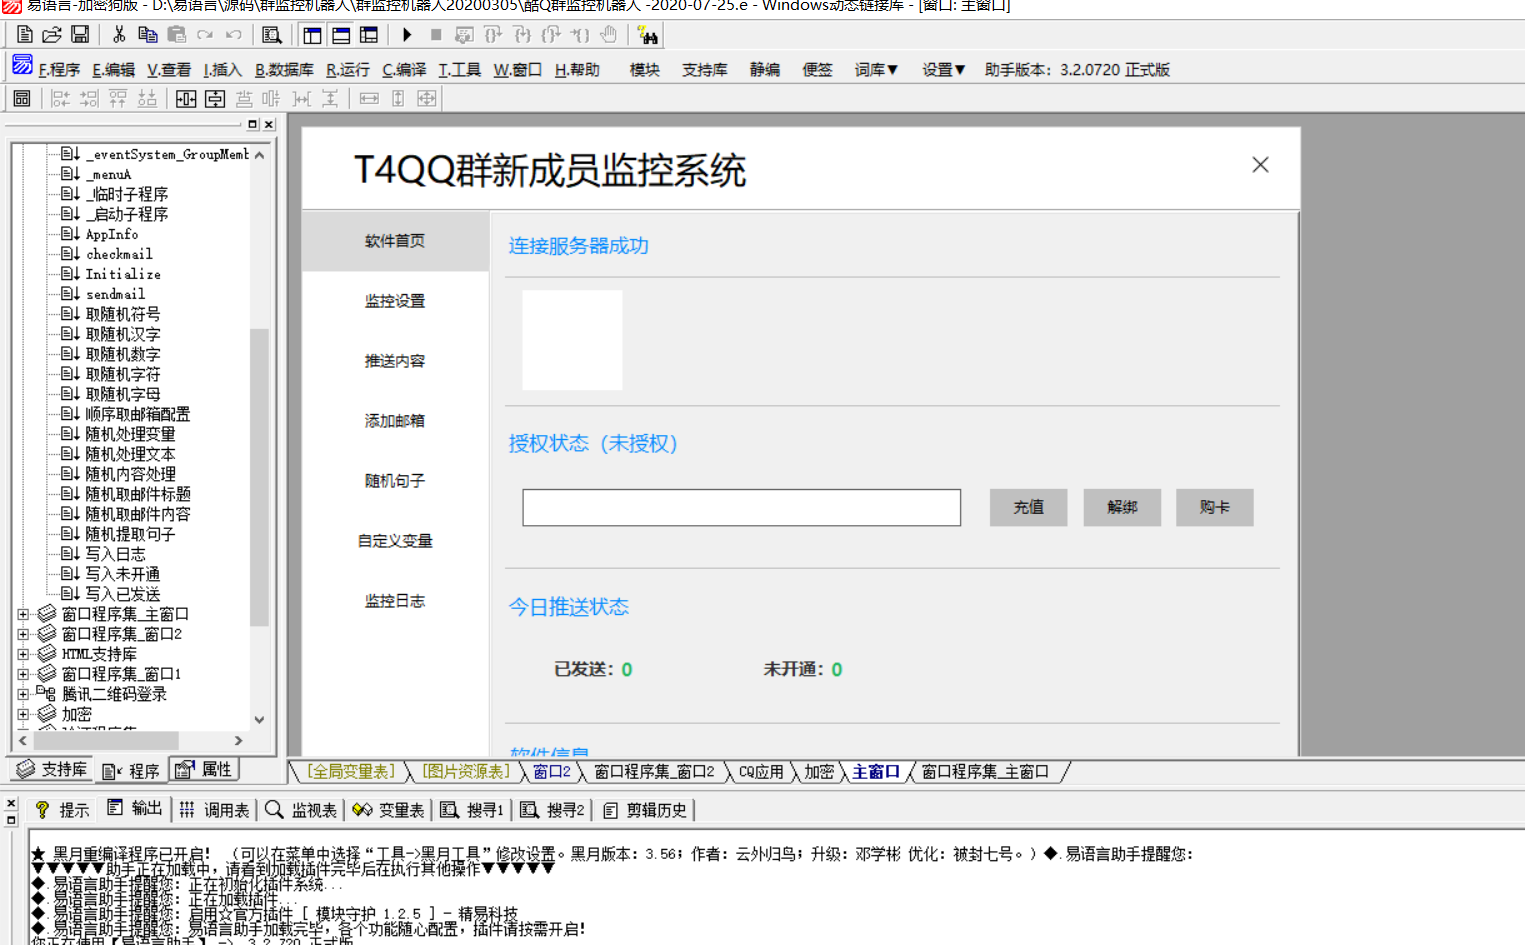The image size is (1525, 945).
Task: Open the C.编译 menu
Action: 404,70
